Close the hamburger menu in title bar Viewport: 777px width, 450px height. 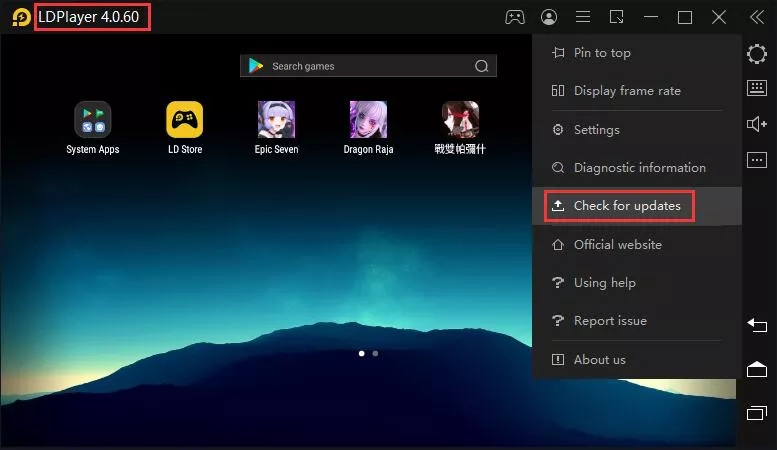pyautogui.click(x=583, y=17)
